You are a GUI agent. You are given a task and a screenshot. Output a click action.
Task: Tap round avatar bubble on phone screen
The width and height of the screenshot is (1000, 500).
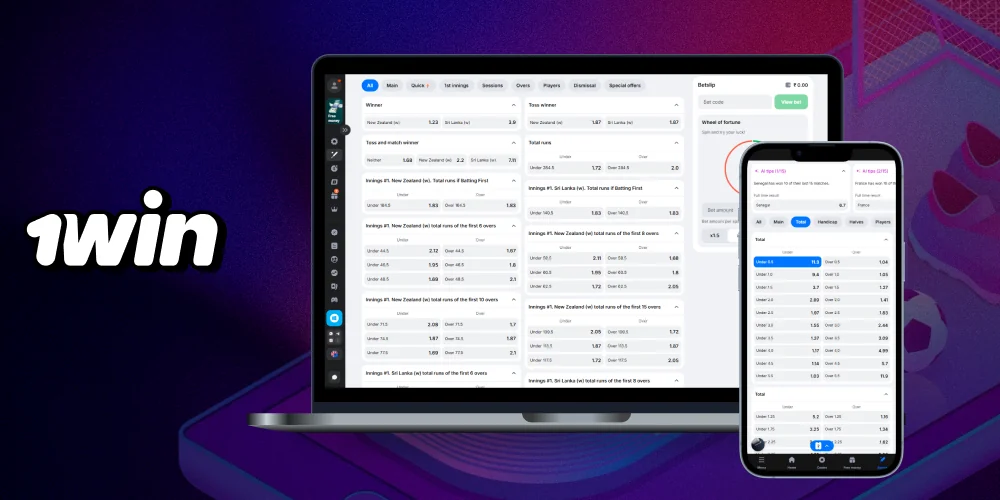click(x=758, y=444)
